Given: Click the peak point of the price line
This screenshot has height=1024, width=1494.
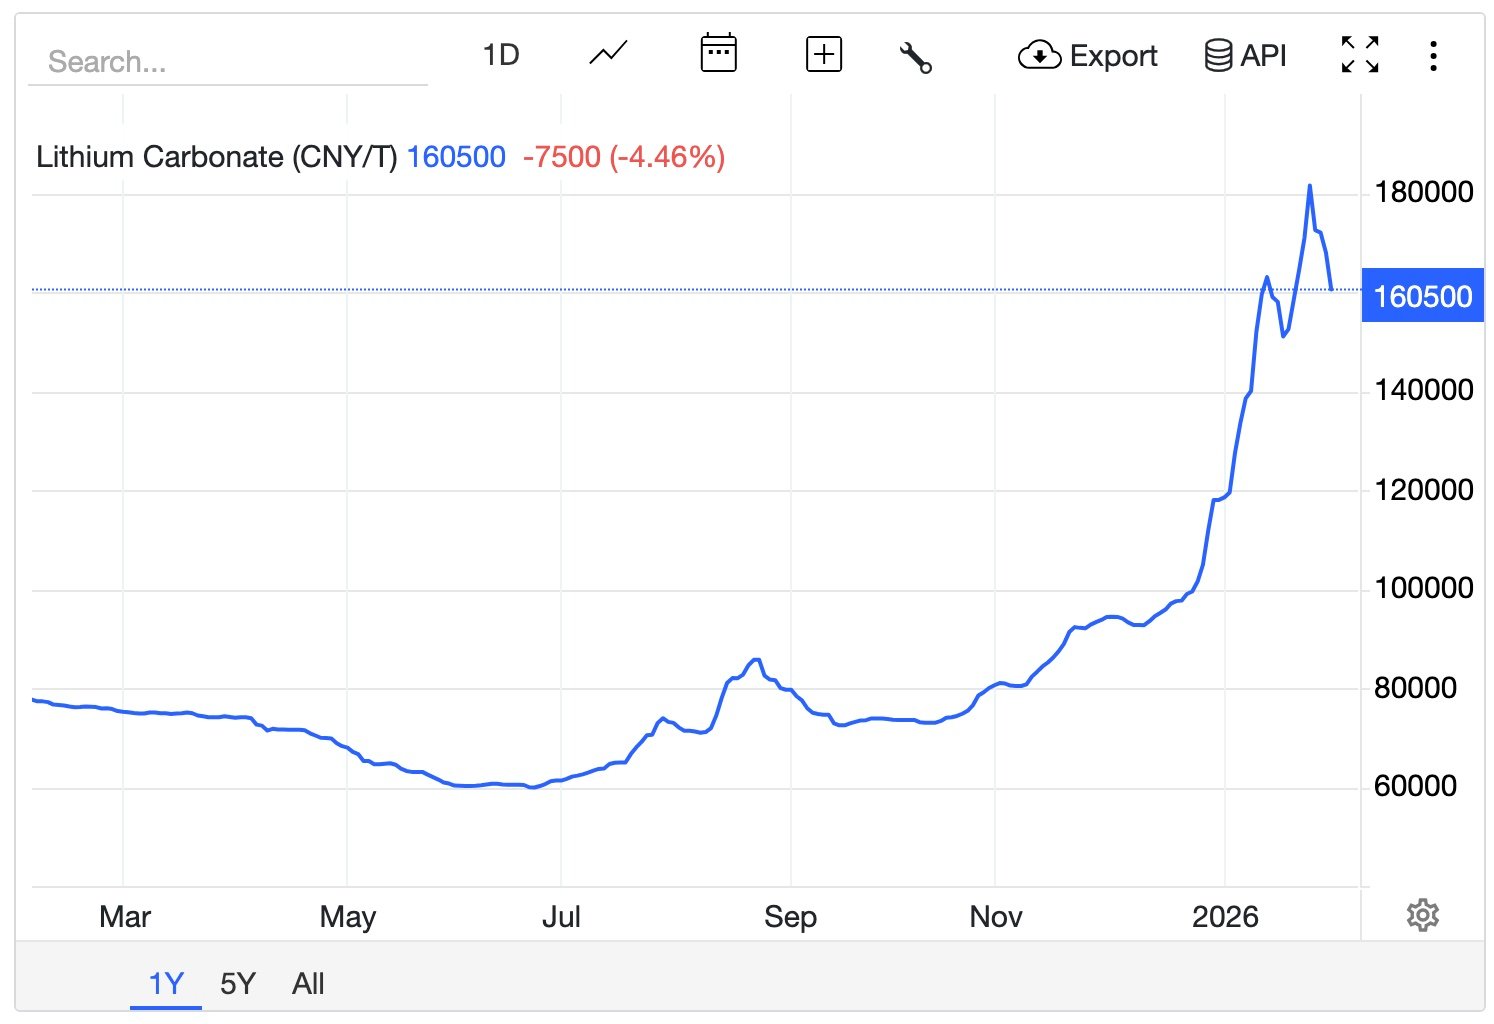Looking at the screenshot, I should 1309,186.
